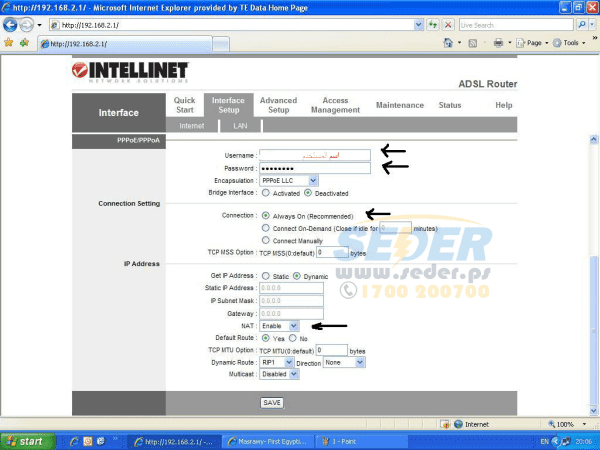The height and width of the screenshot is (450, 600).
Task: Click the Live Search magnifier icon
Action: (582, 25)
